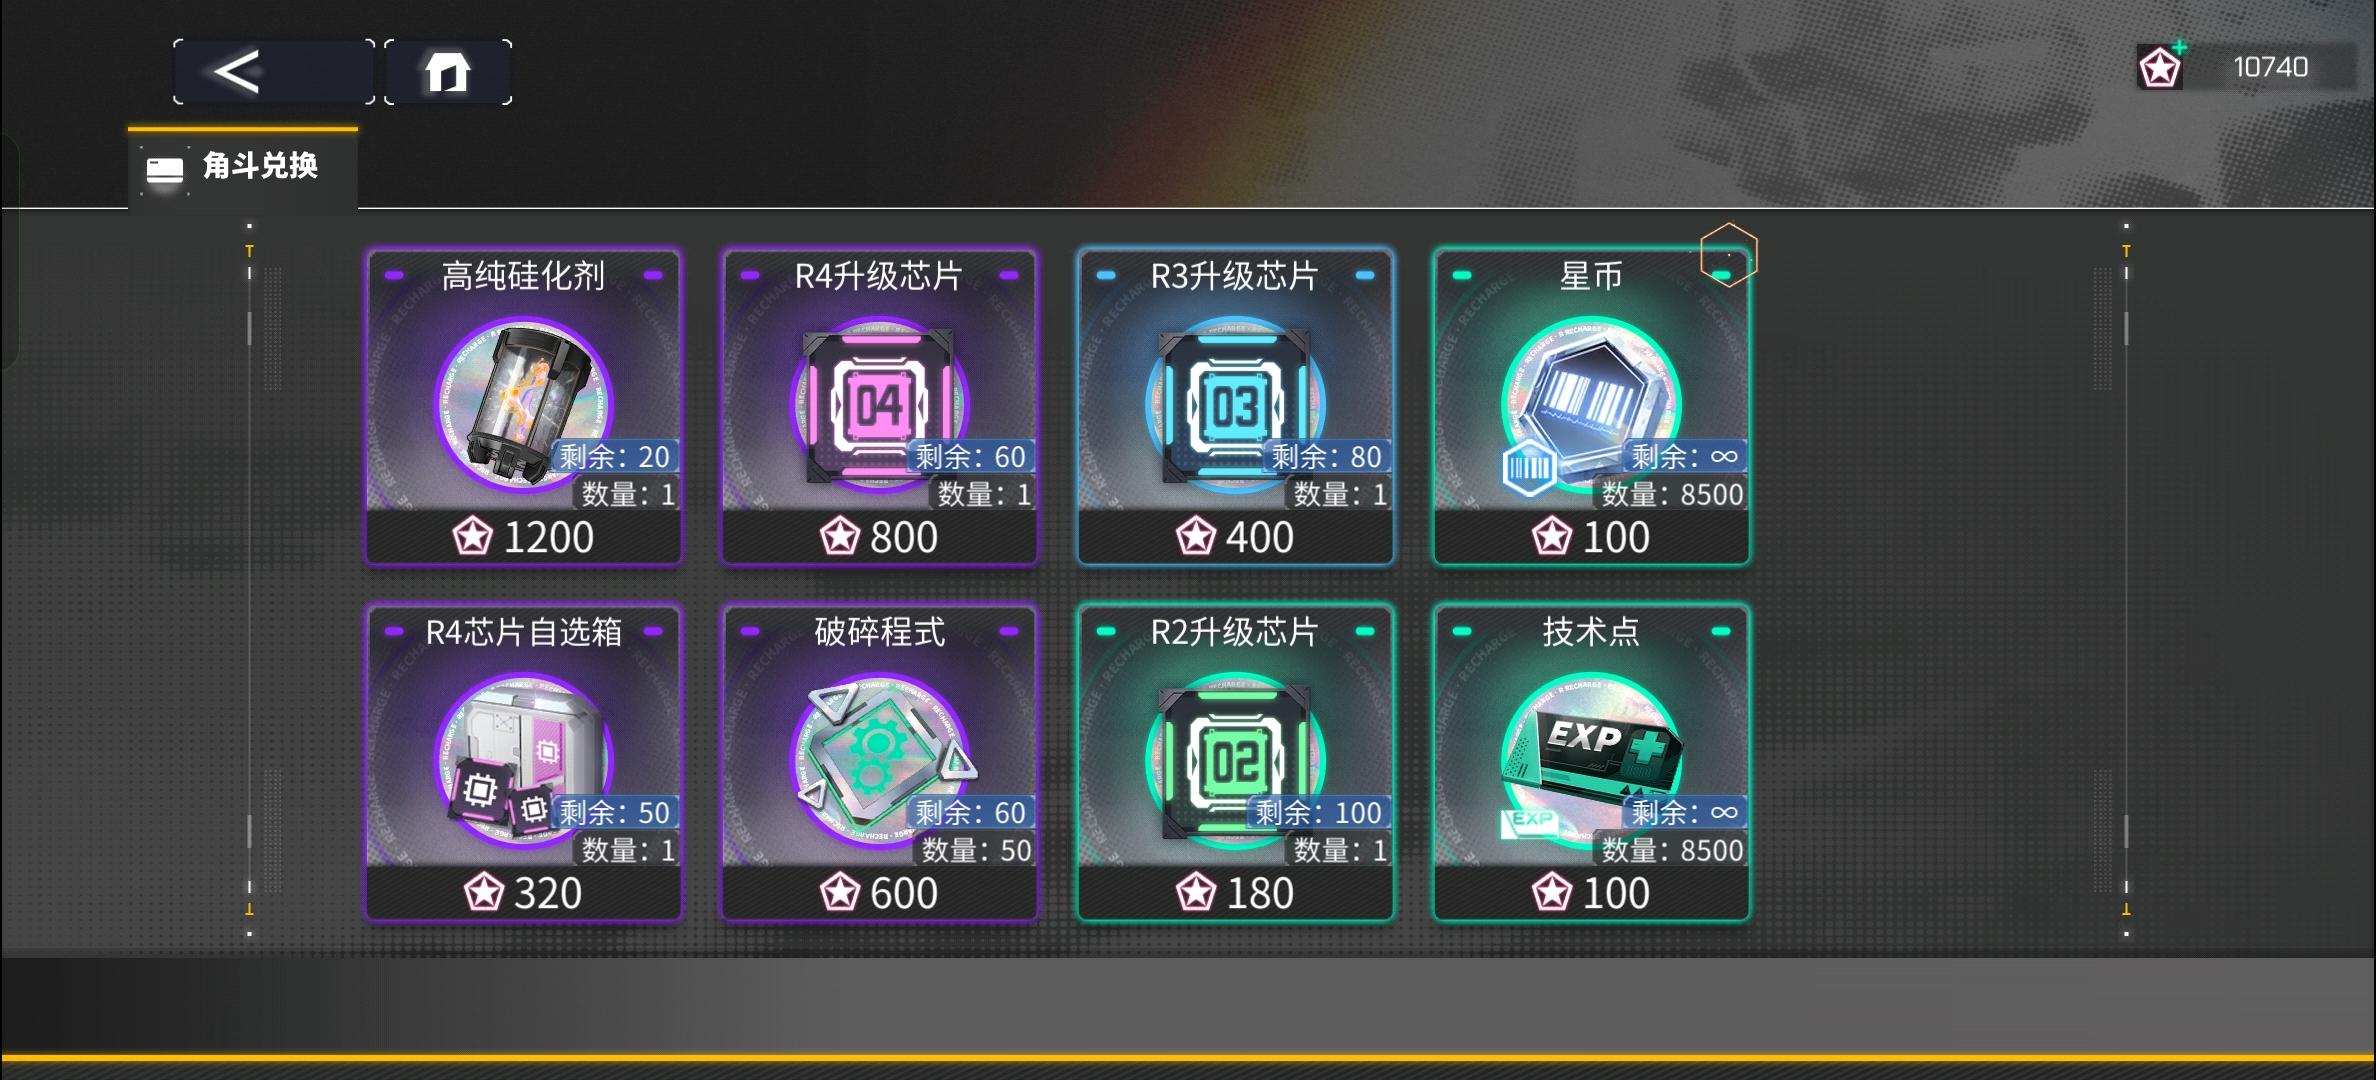Go back with the arrow button
The image size is (2376, 1080).
tap(274, 72)
